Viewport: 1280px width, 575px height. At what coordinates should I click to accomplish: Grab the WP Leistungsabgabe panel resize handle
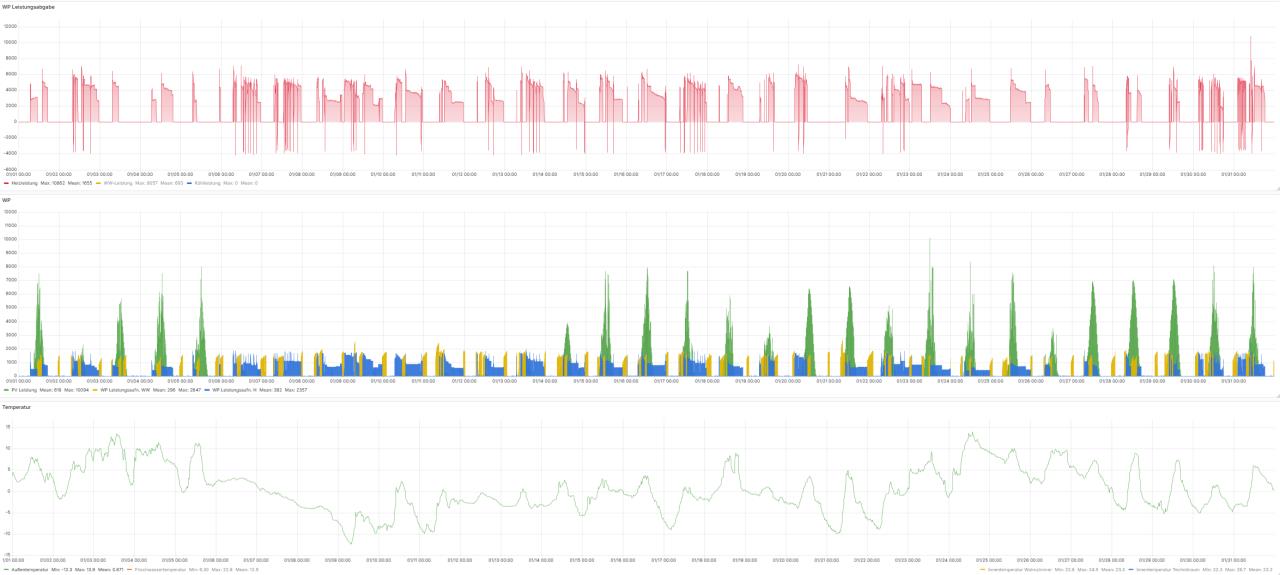point(1276,188)
